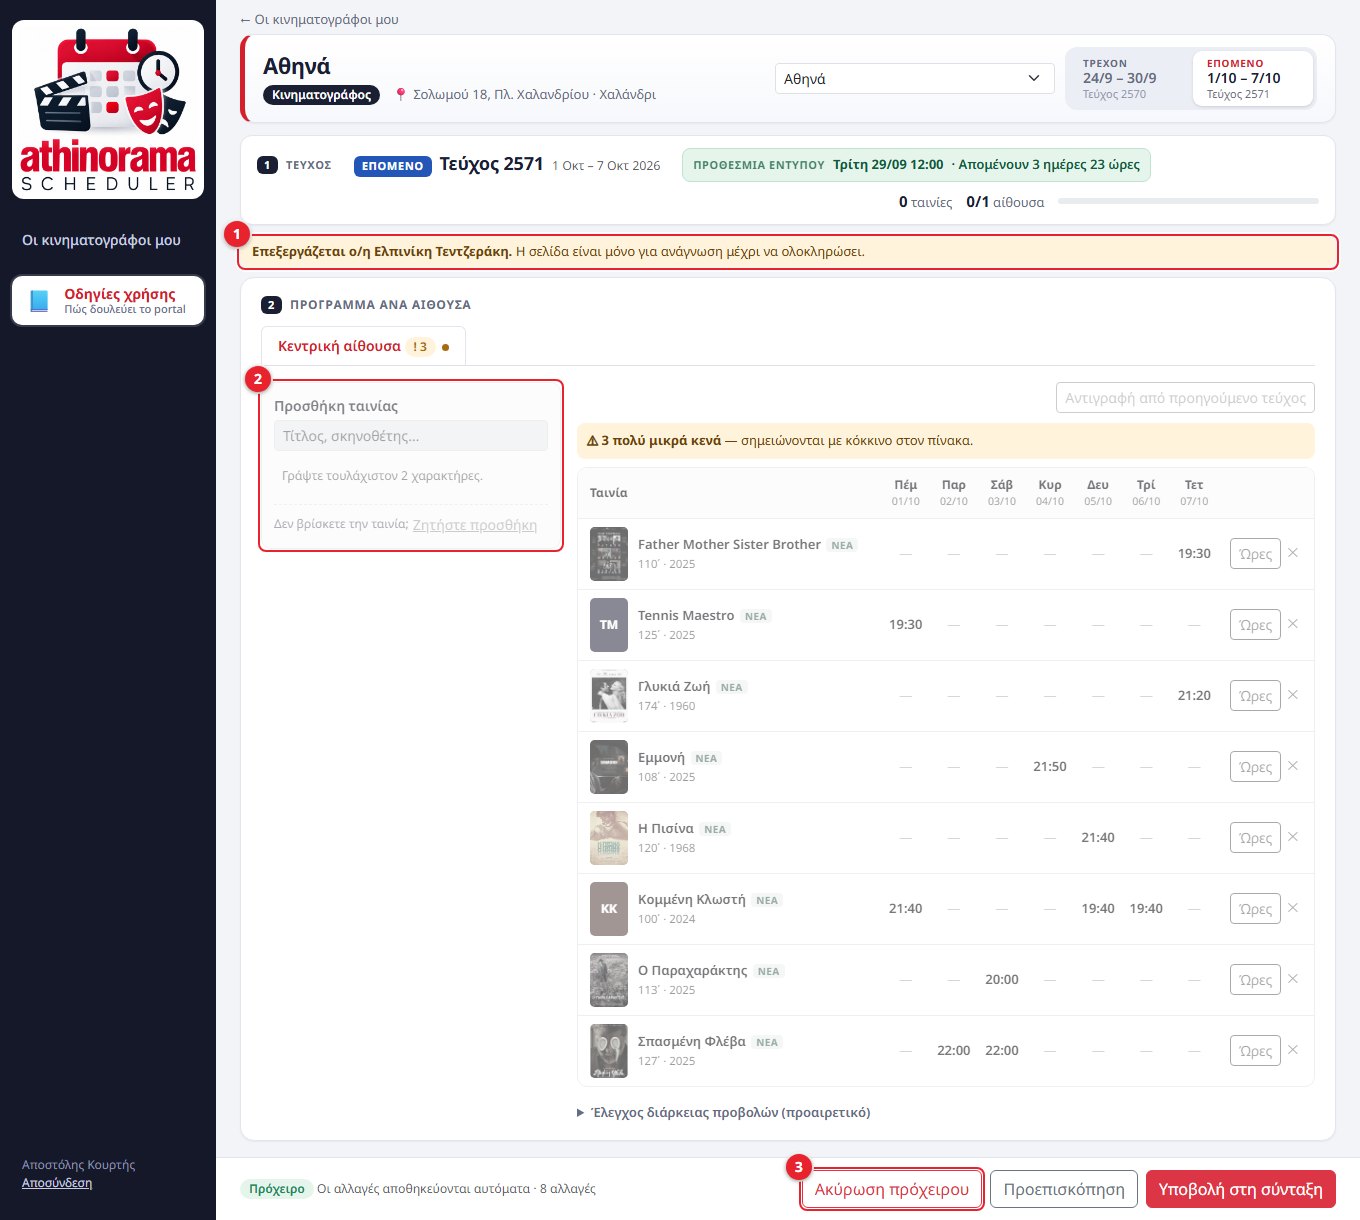Click the 21:20 showtime for Γλυκιά Ζωή

(1194, 696)
